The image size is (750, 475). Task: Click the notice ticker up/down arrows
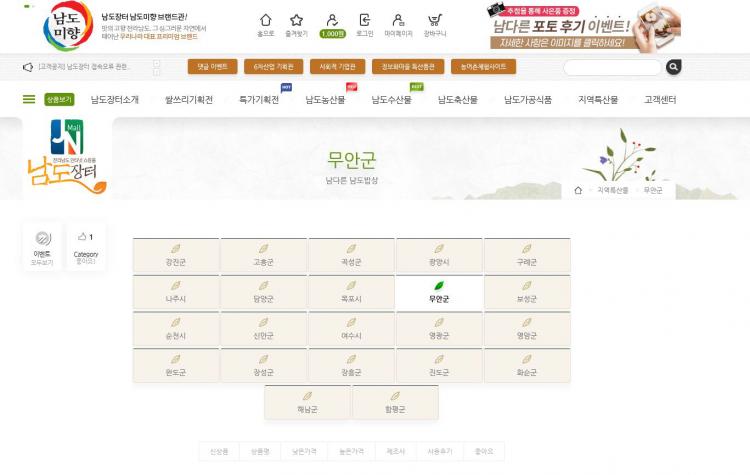click(x=156, y=67)
